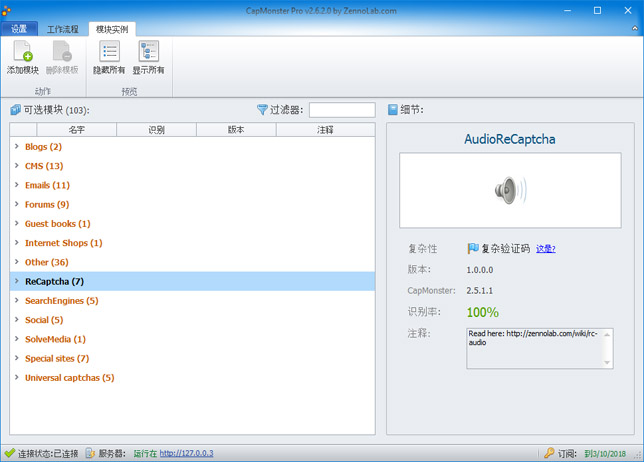Viewport: 644px width, 462px height.
Task: Expand the Internet Shops (1) group
Action: click(17, 243)
